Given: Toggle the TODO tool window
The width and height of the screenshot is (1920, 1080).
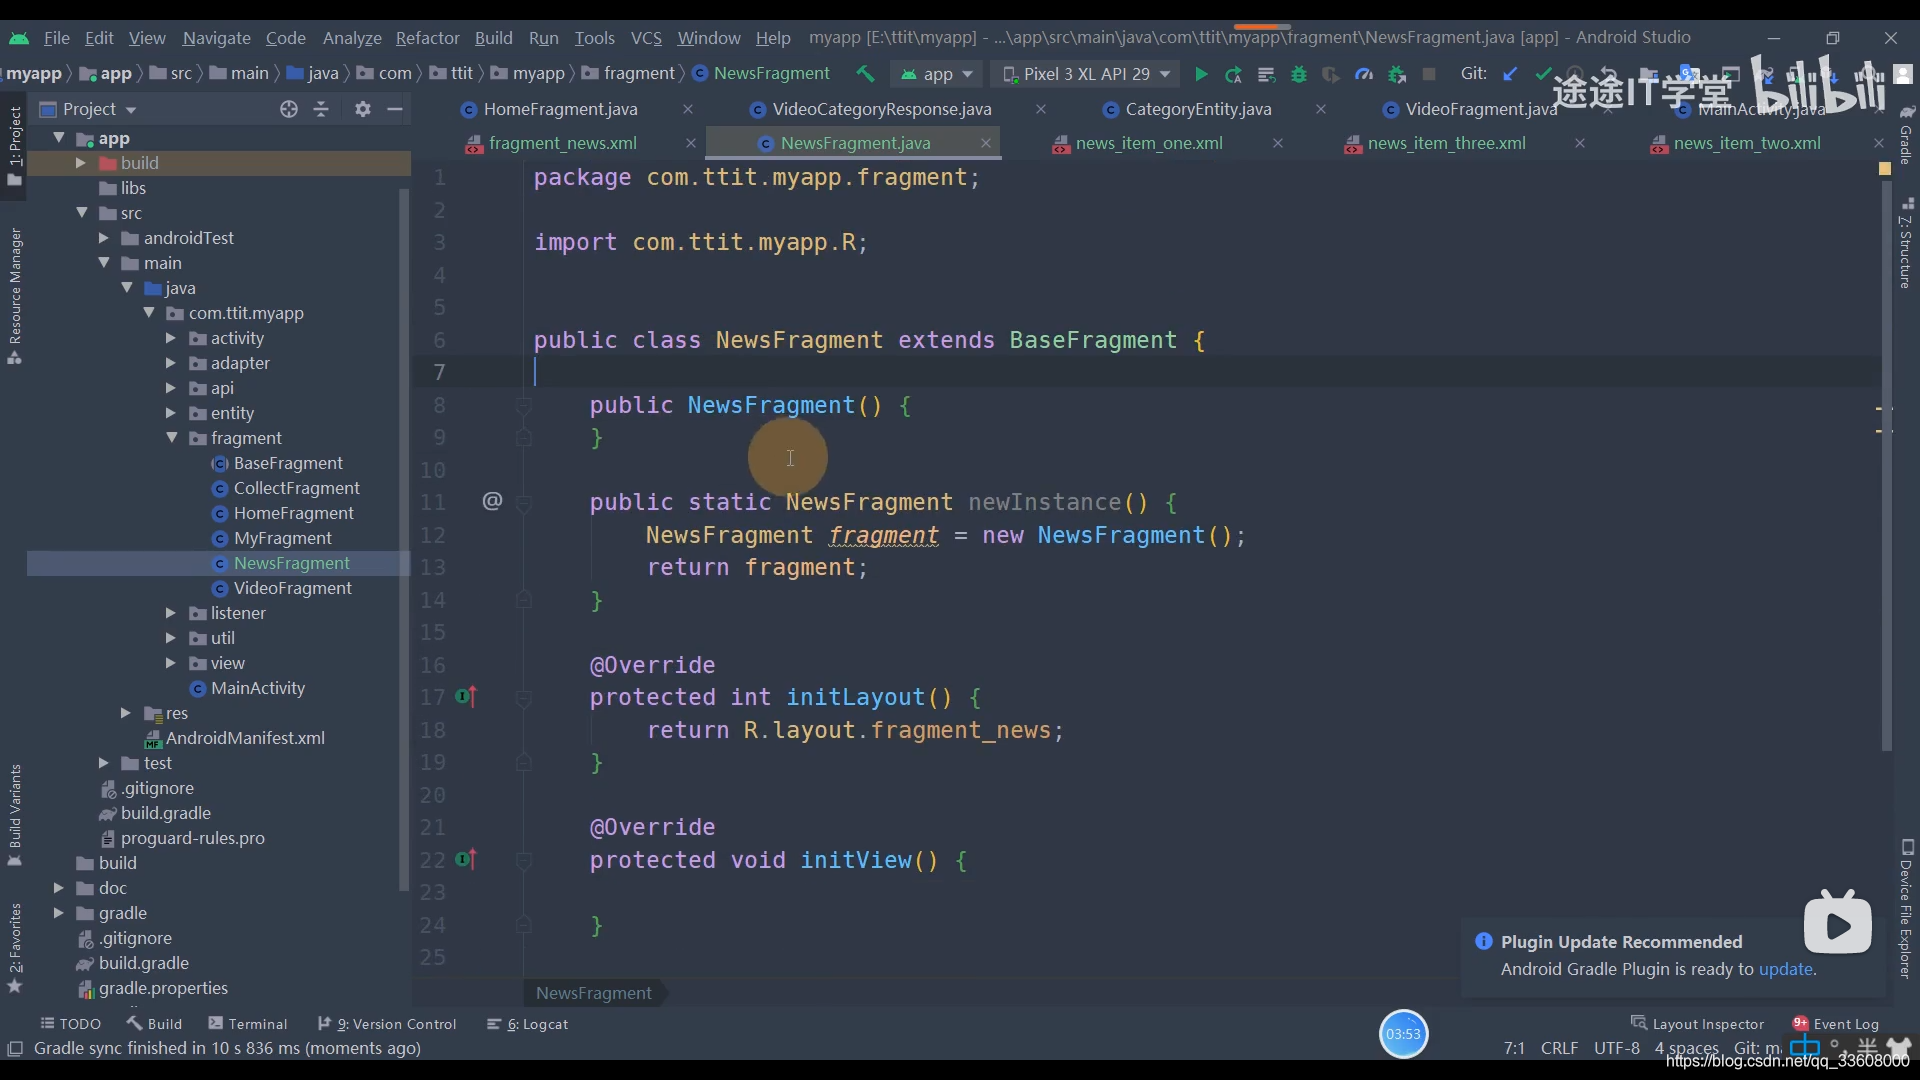Looking at the screenshot, I should point(70,1024).
